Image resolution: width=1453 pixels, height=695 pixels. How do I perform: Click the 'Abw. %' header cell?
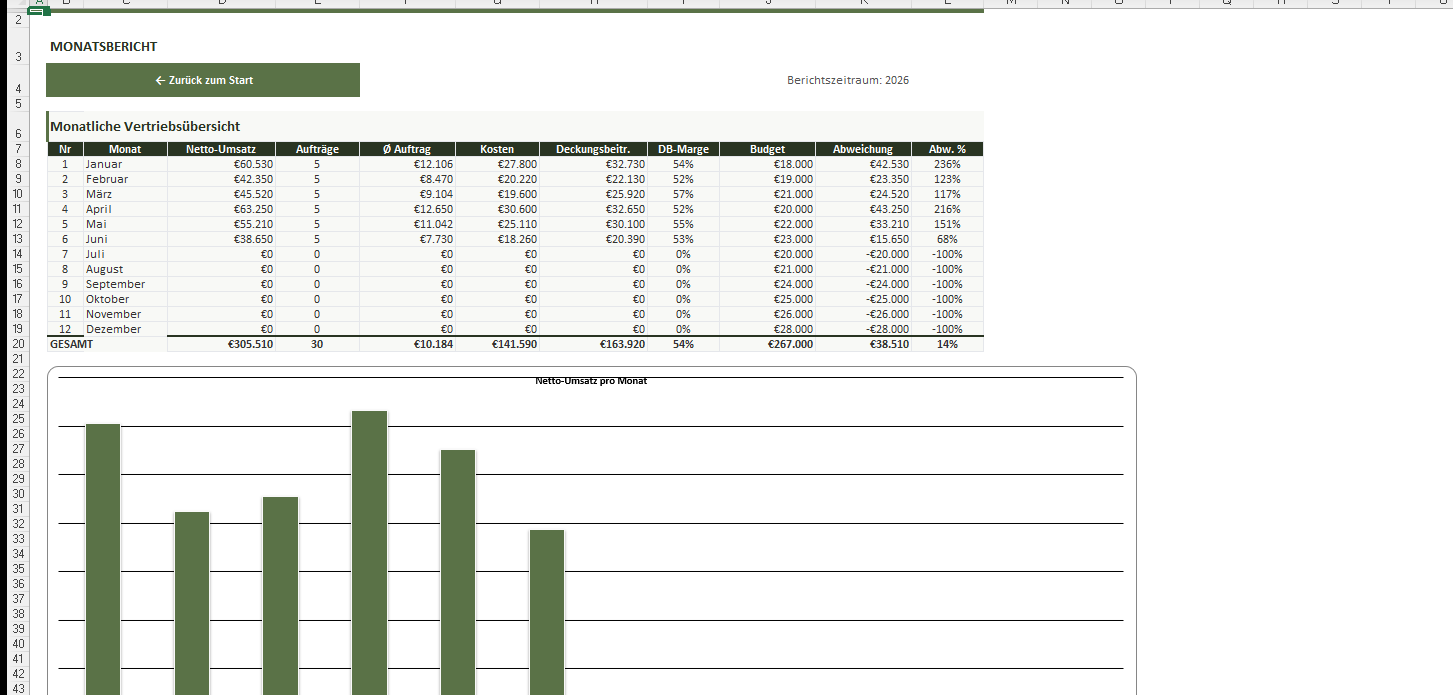click(947, 149)
